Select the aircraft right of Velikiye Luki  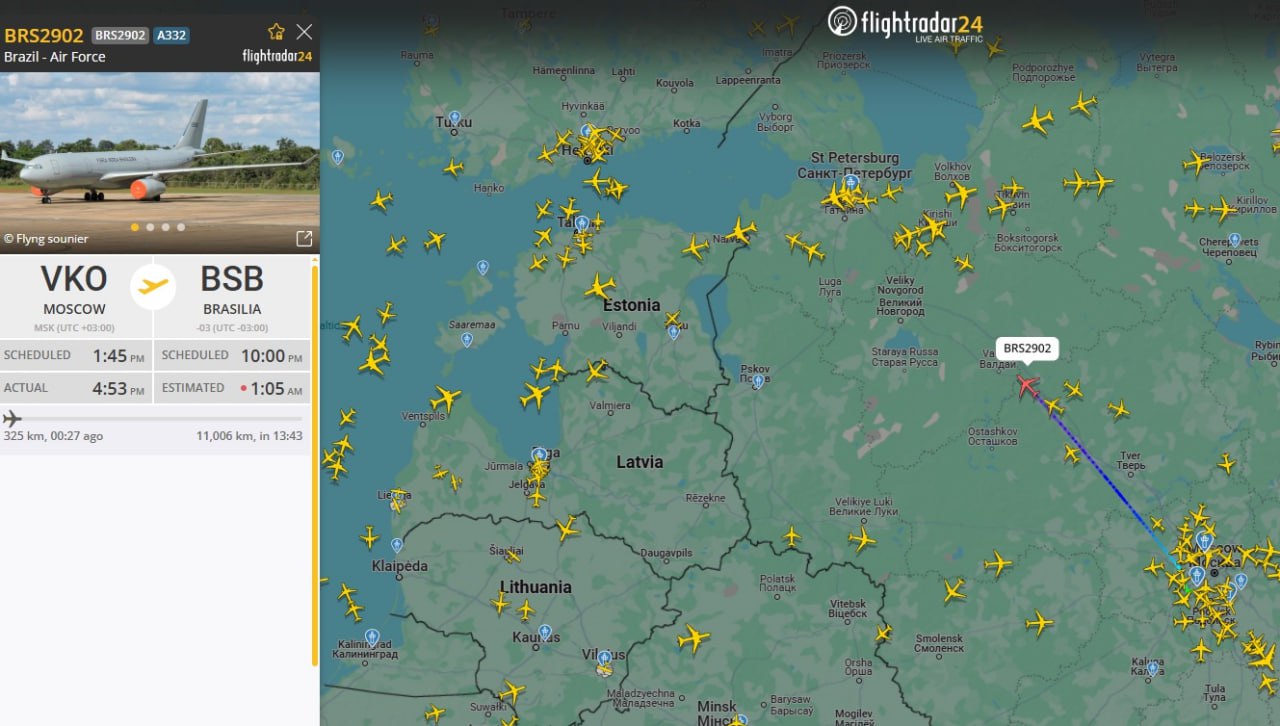pos(861,540)
